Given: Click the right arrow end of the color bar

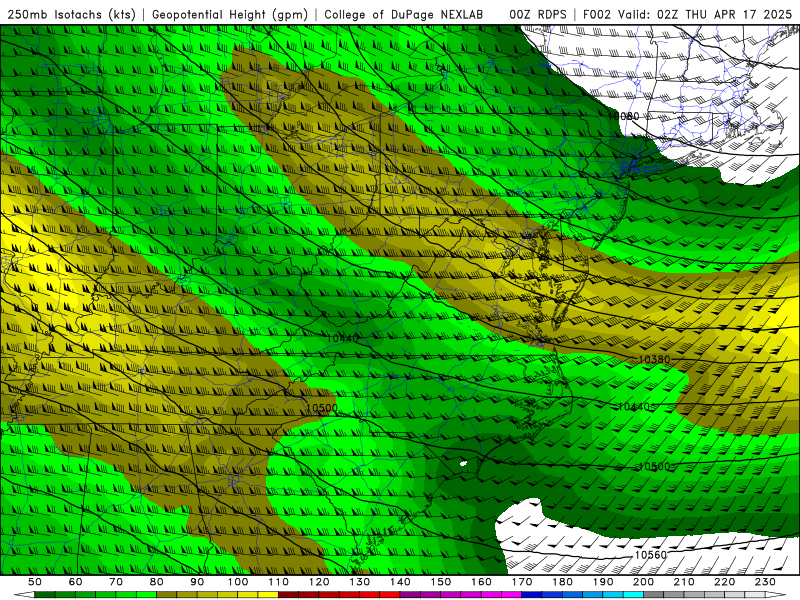Looking at the screenshot, I should click(776, 595).
